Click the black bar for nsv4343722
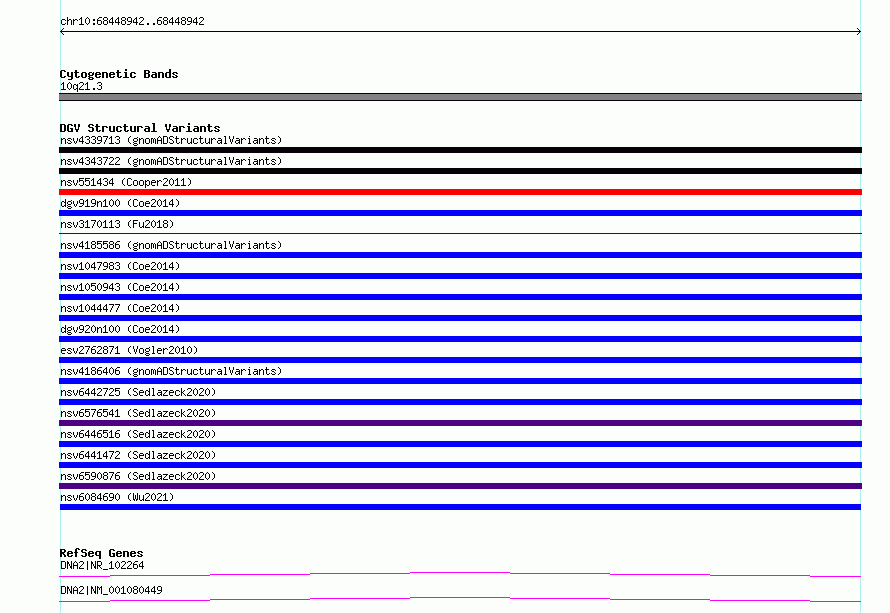Screen dimensions: 890x613 (460, 171)
